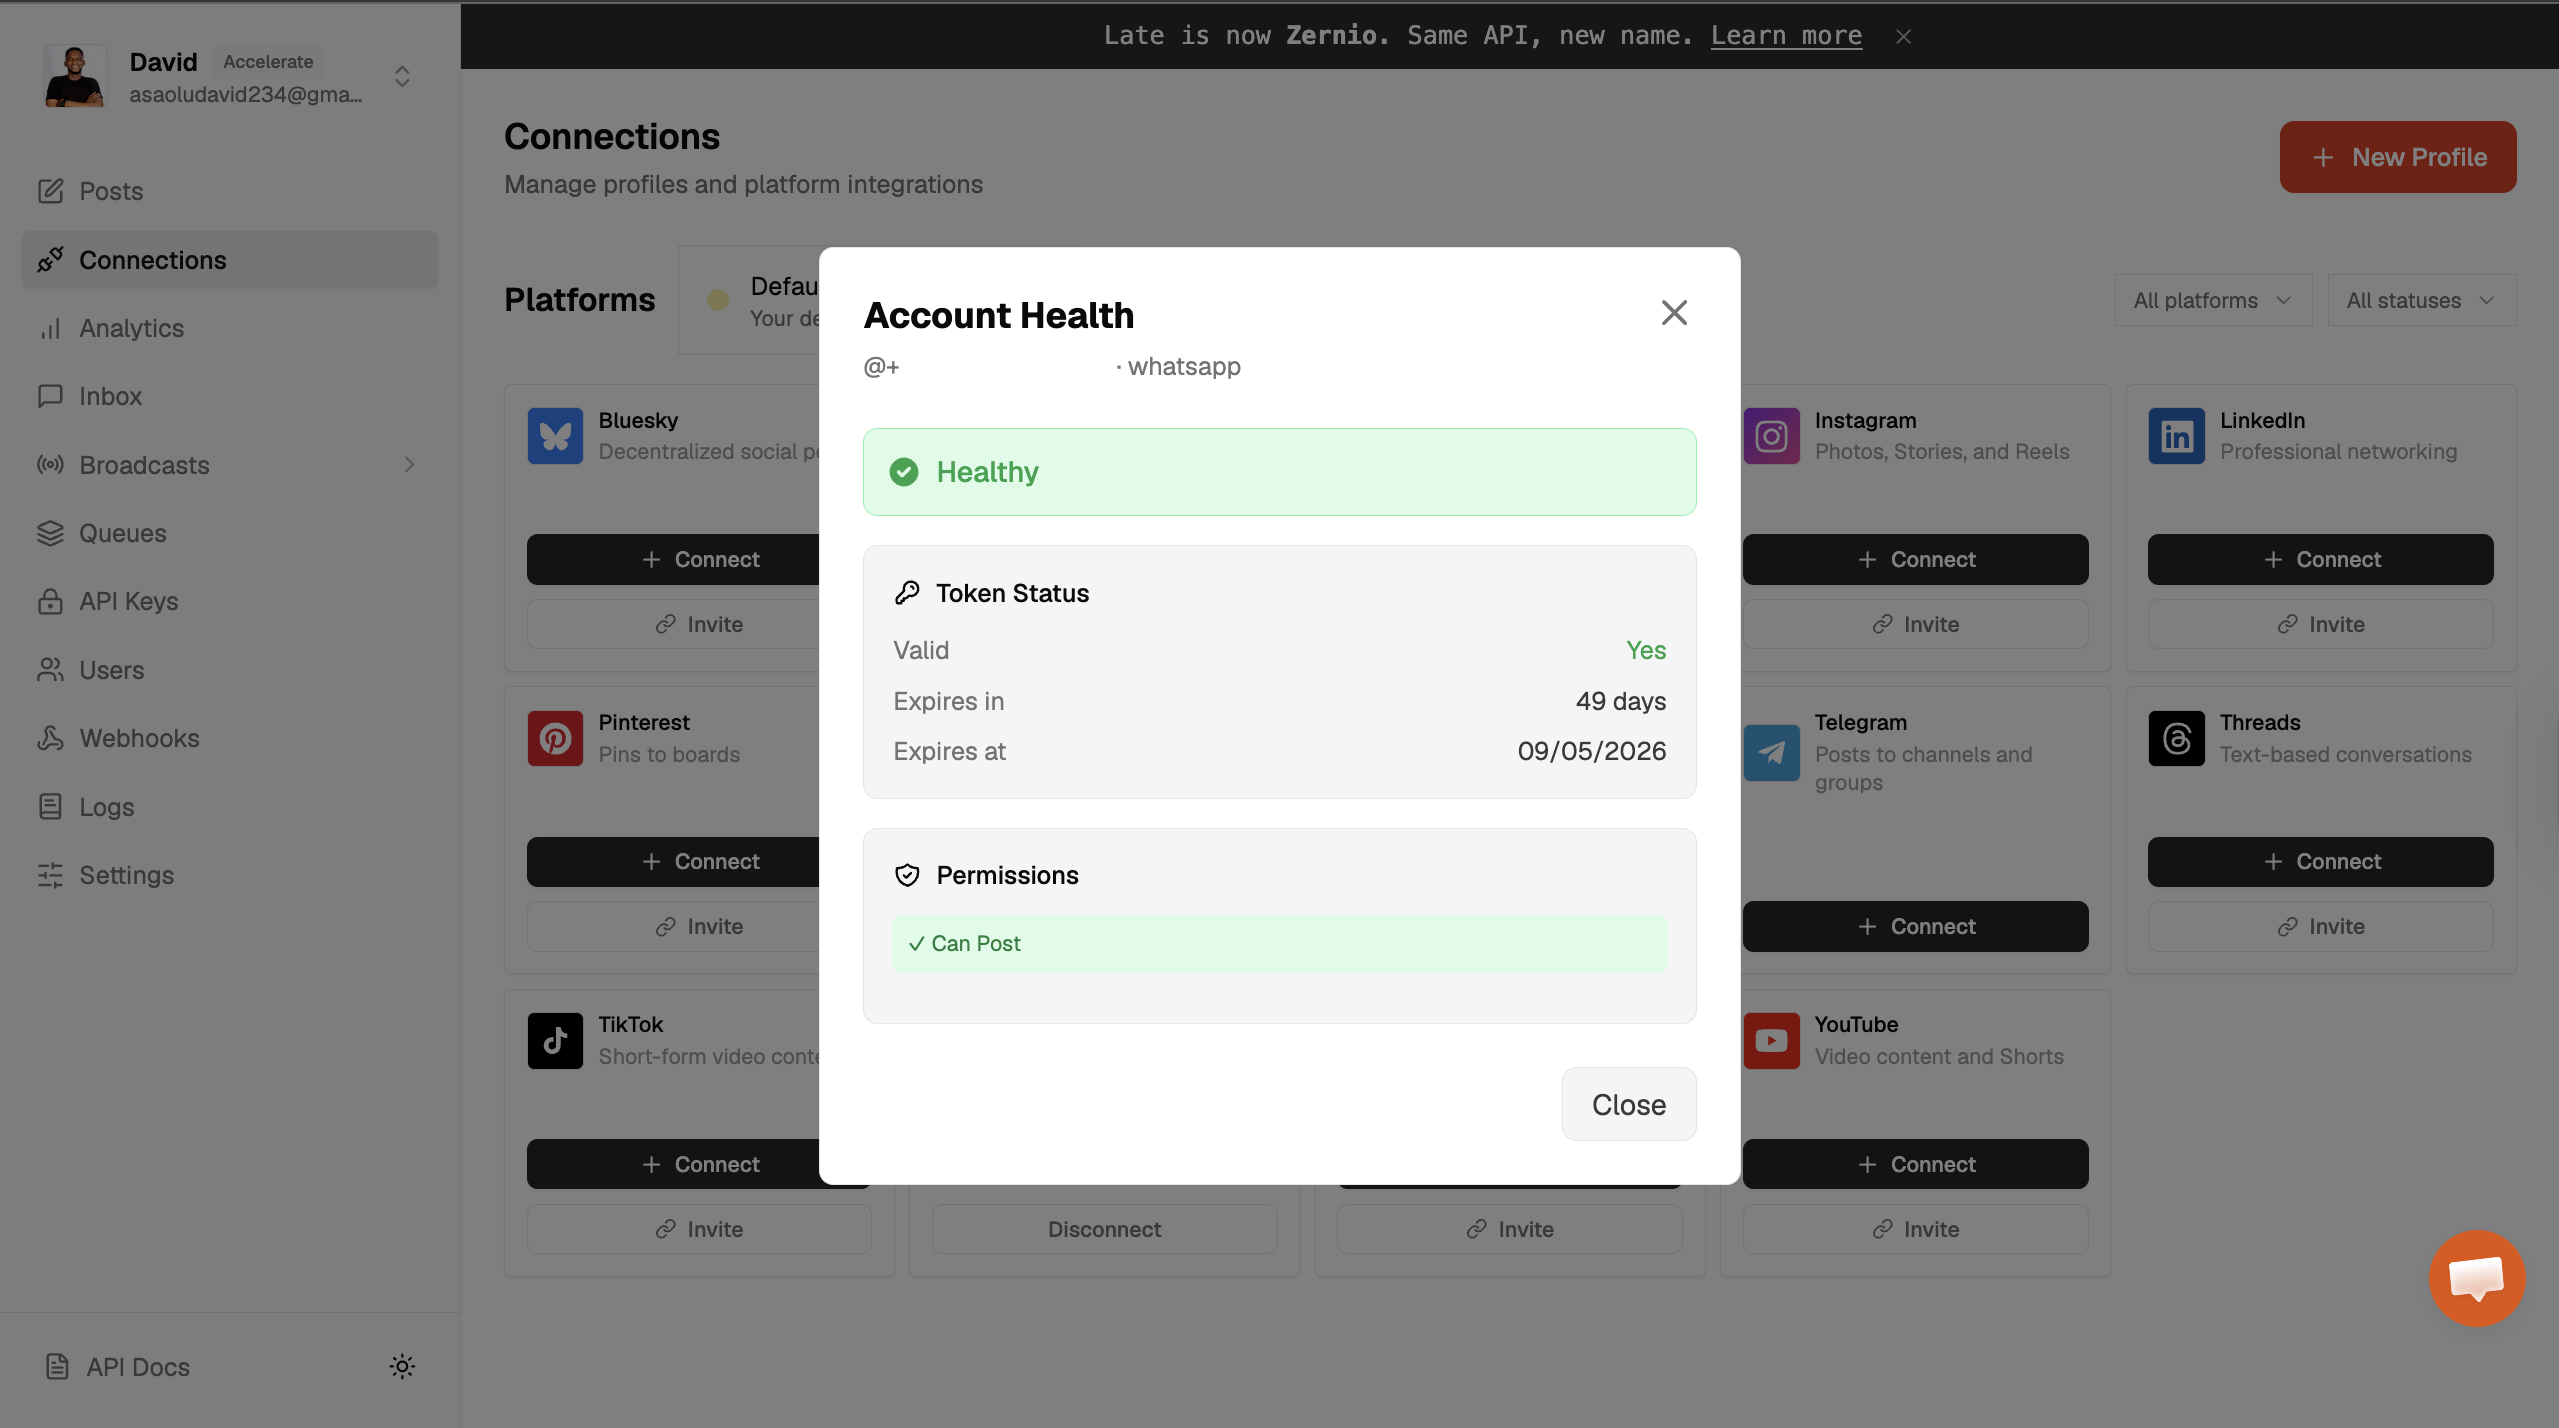The height and width of the screenshot is (1428, 2559).
Task: Click the Threads platform icon
Action: pyautogui.click(x=2176, y=738)
